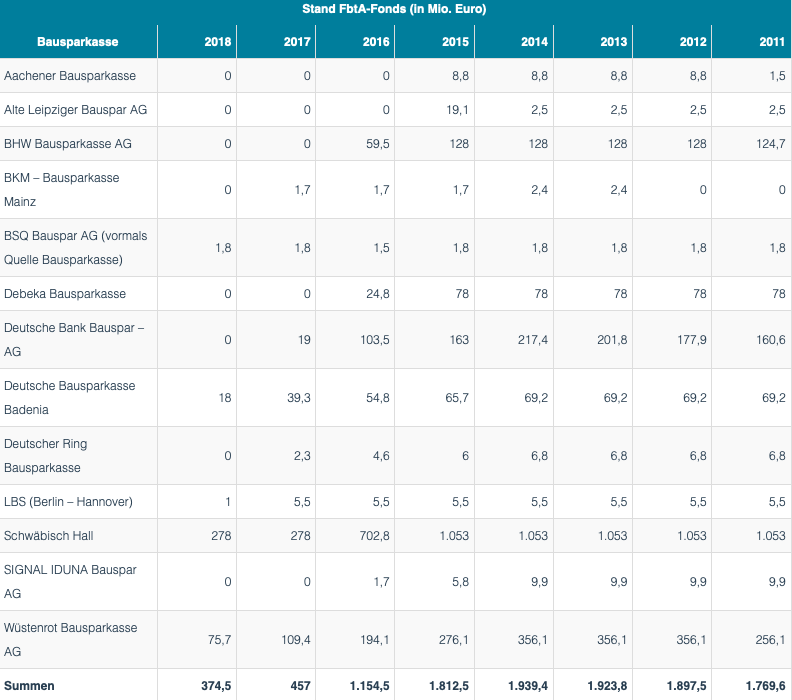
Task: Click Badenia 2015 value 65,7
Action: [x=457, y=398]
